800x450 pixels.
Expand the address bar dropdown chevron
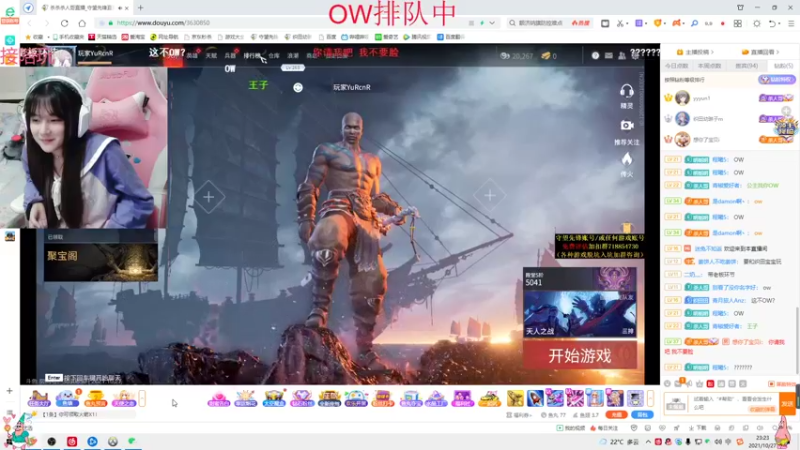tap(492, 23)
